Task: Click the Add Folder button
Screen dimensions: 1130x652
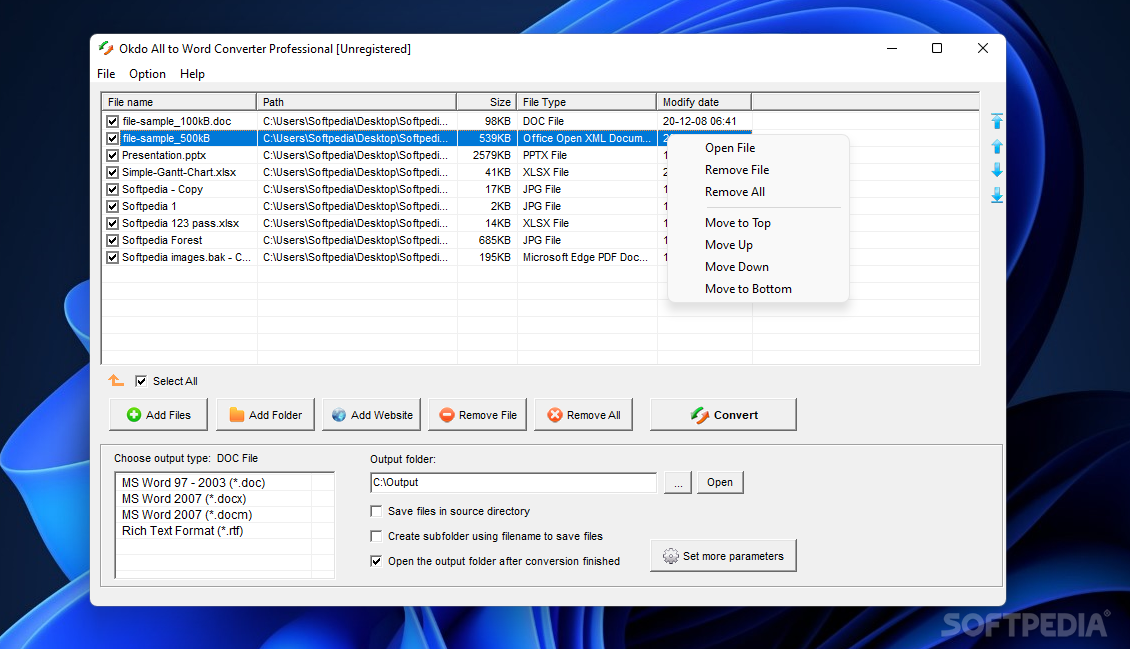Action: (265, 415)
